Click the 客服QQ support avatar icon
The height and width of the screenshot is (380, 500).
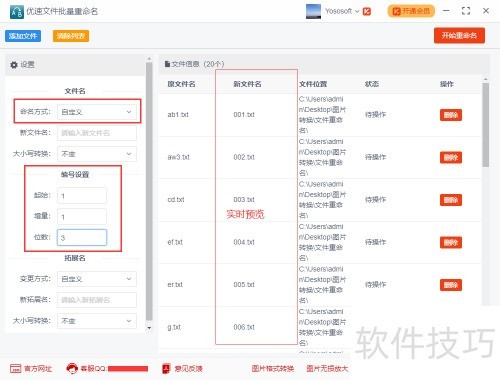pos(72,368)
